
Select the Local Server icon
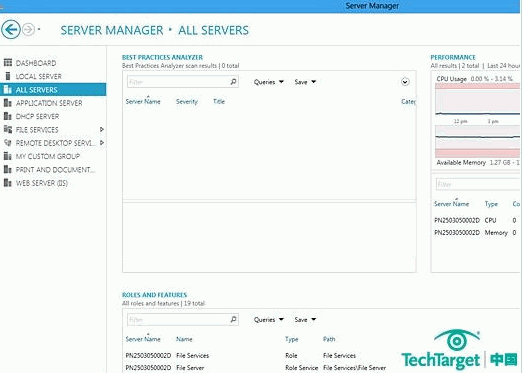pos(8,76)
